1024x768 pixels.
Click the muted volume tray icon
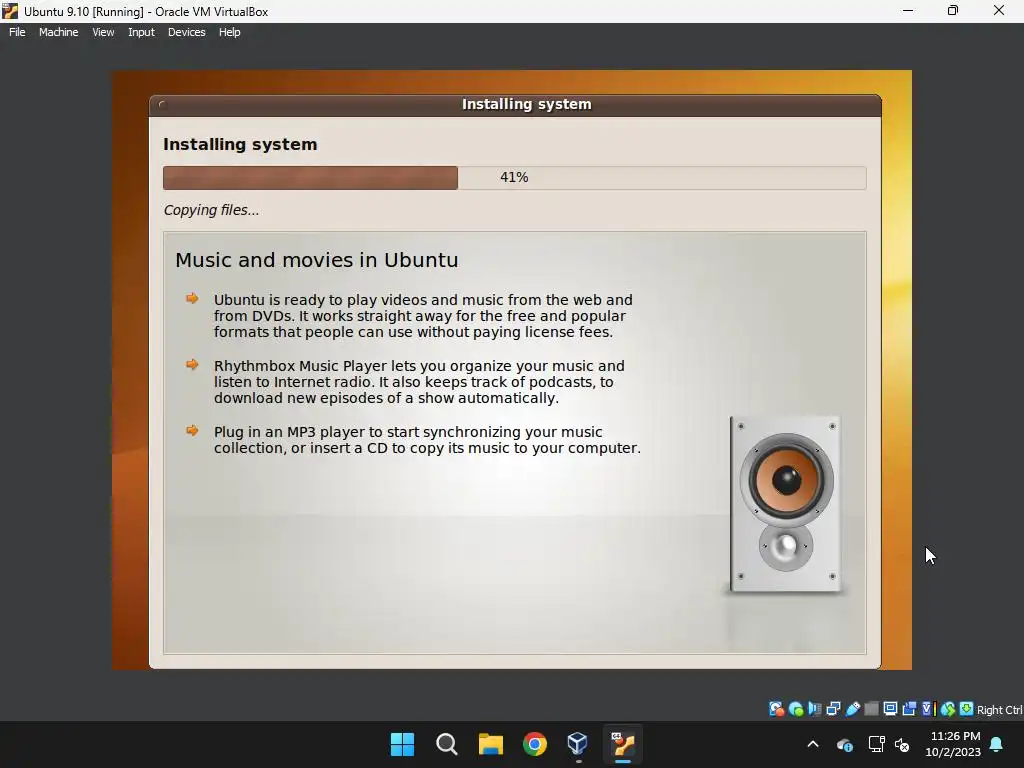pos(902,744)
